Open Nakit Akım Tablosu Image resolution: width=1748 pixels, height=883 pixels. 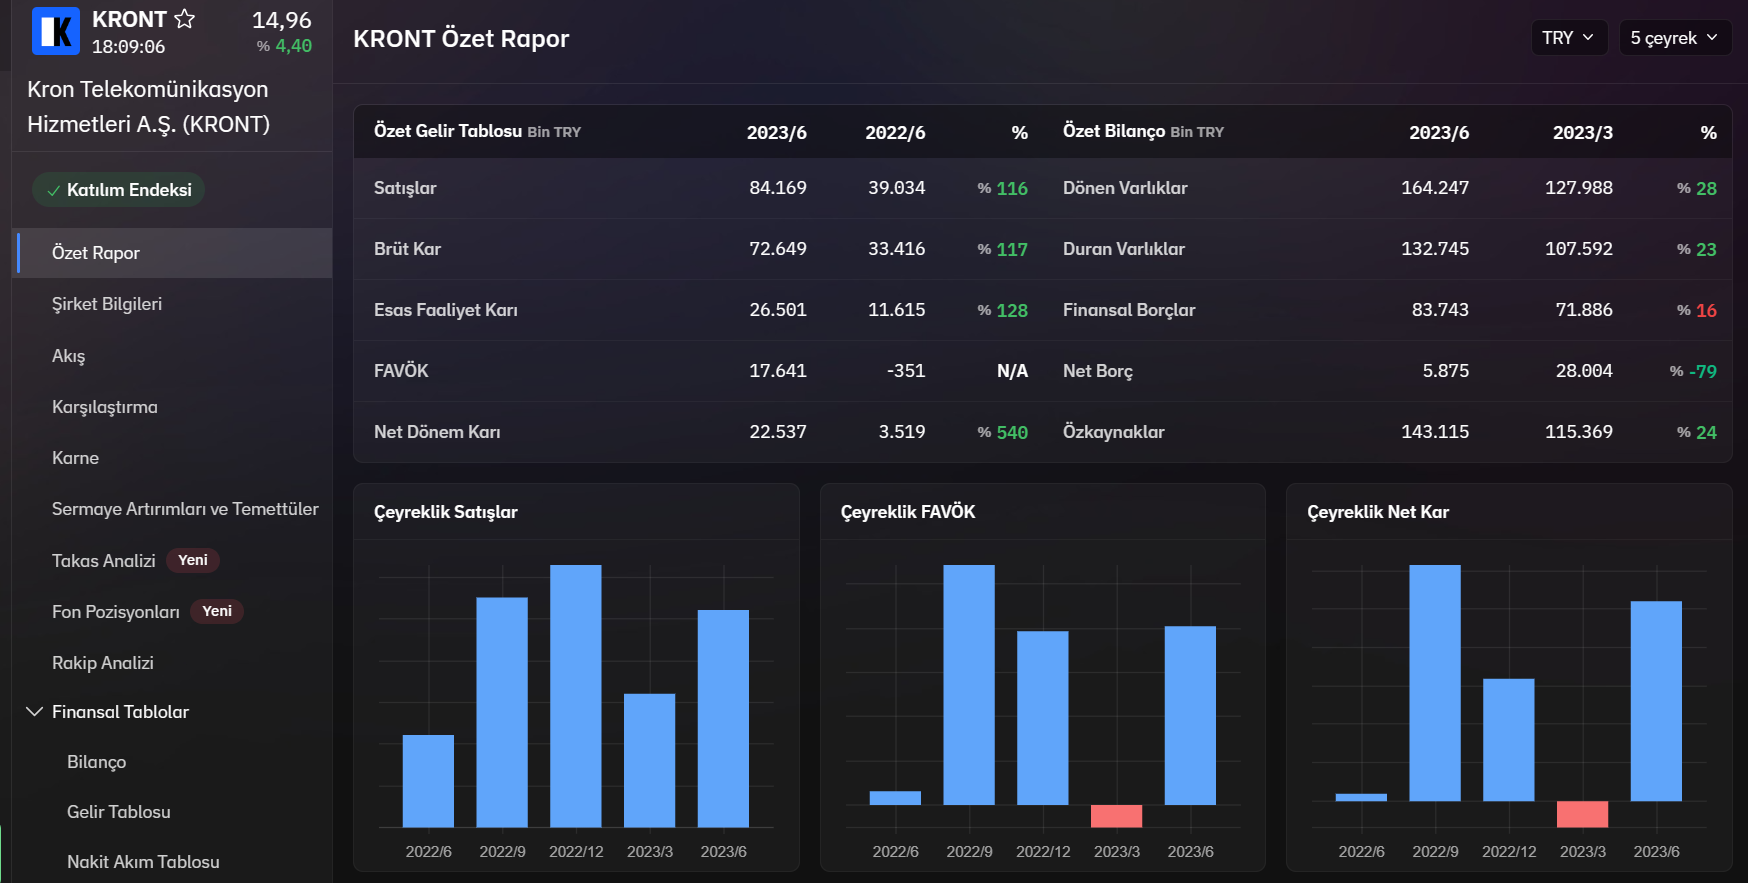[x=143, y=862]
